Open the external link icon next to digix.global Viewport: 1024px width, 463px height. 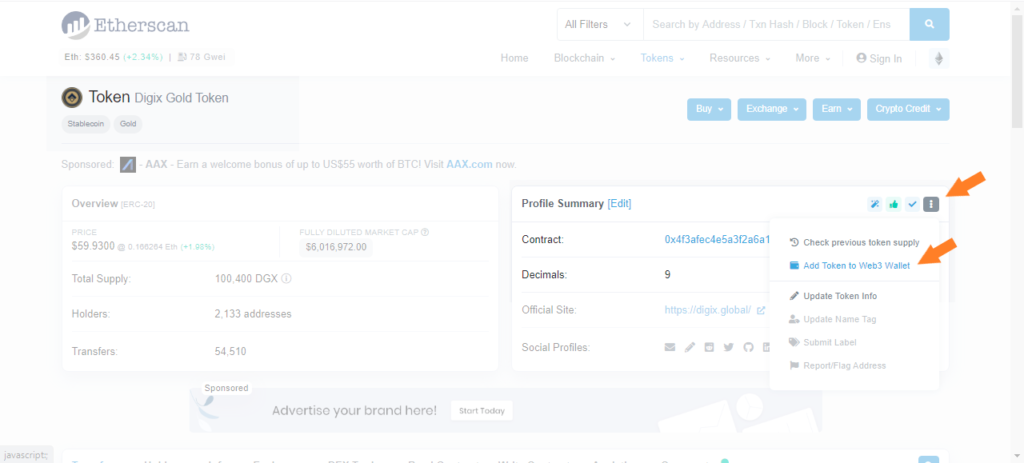761,311
